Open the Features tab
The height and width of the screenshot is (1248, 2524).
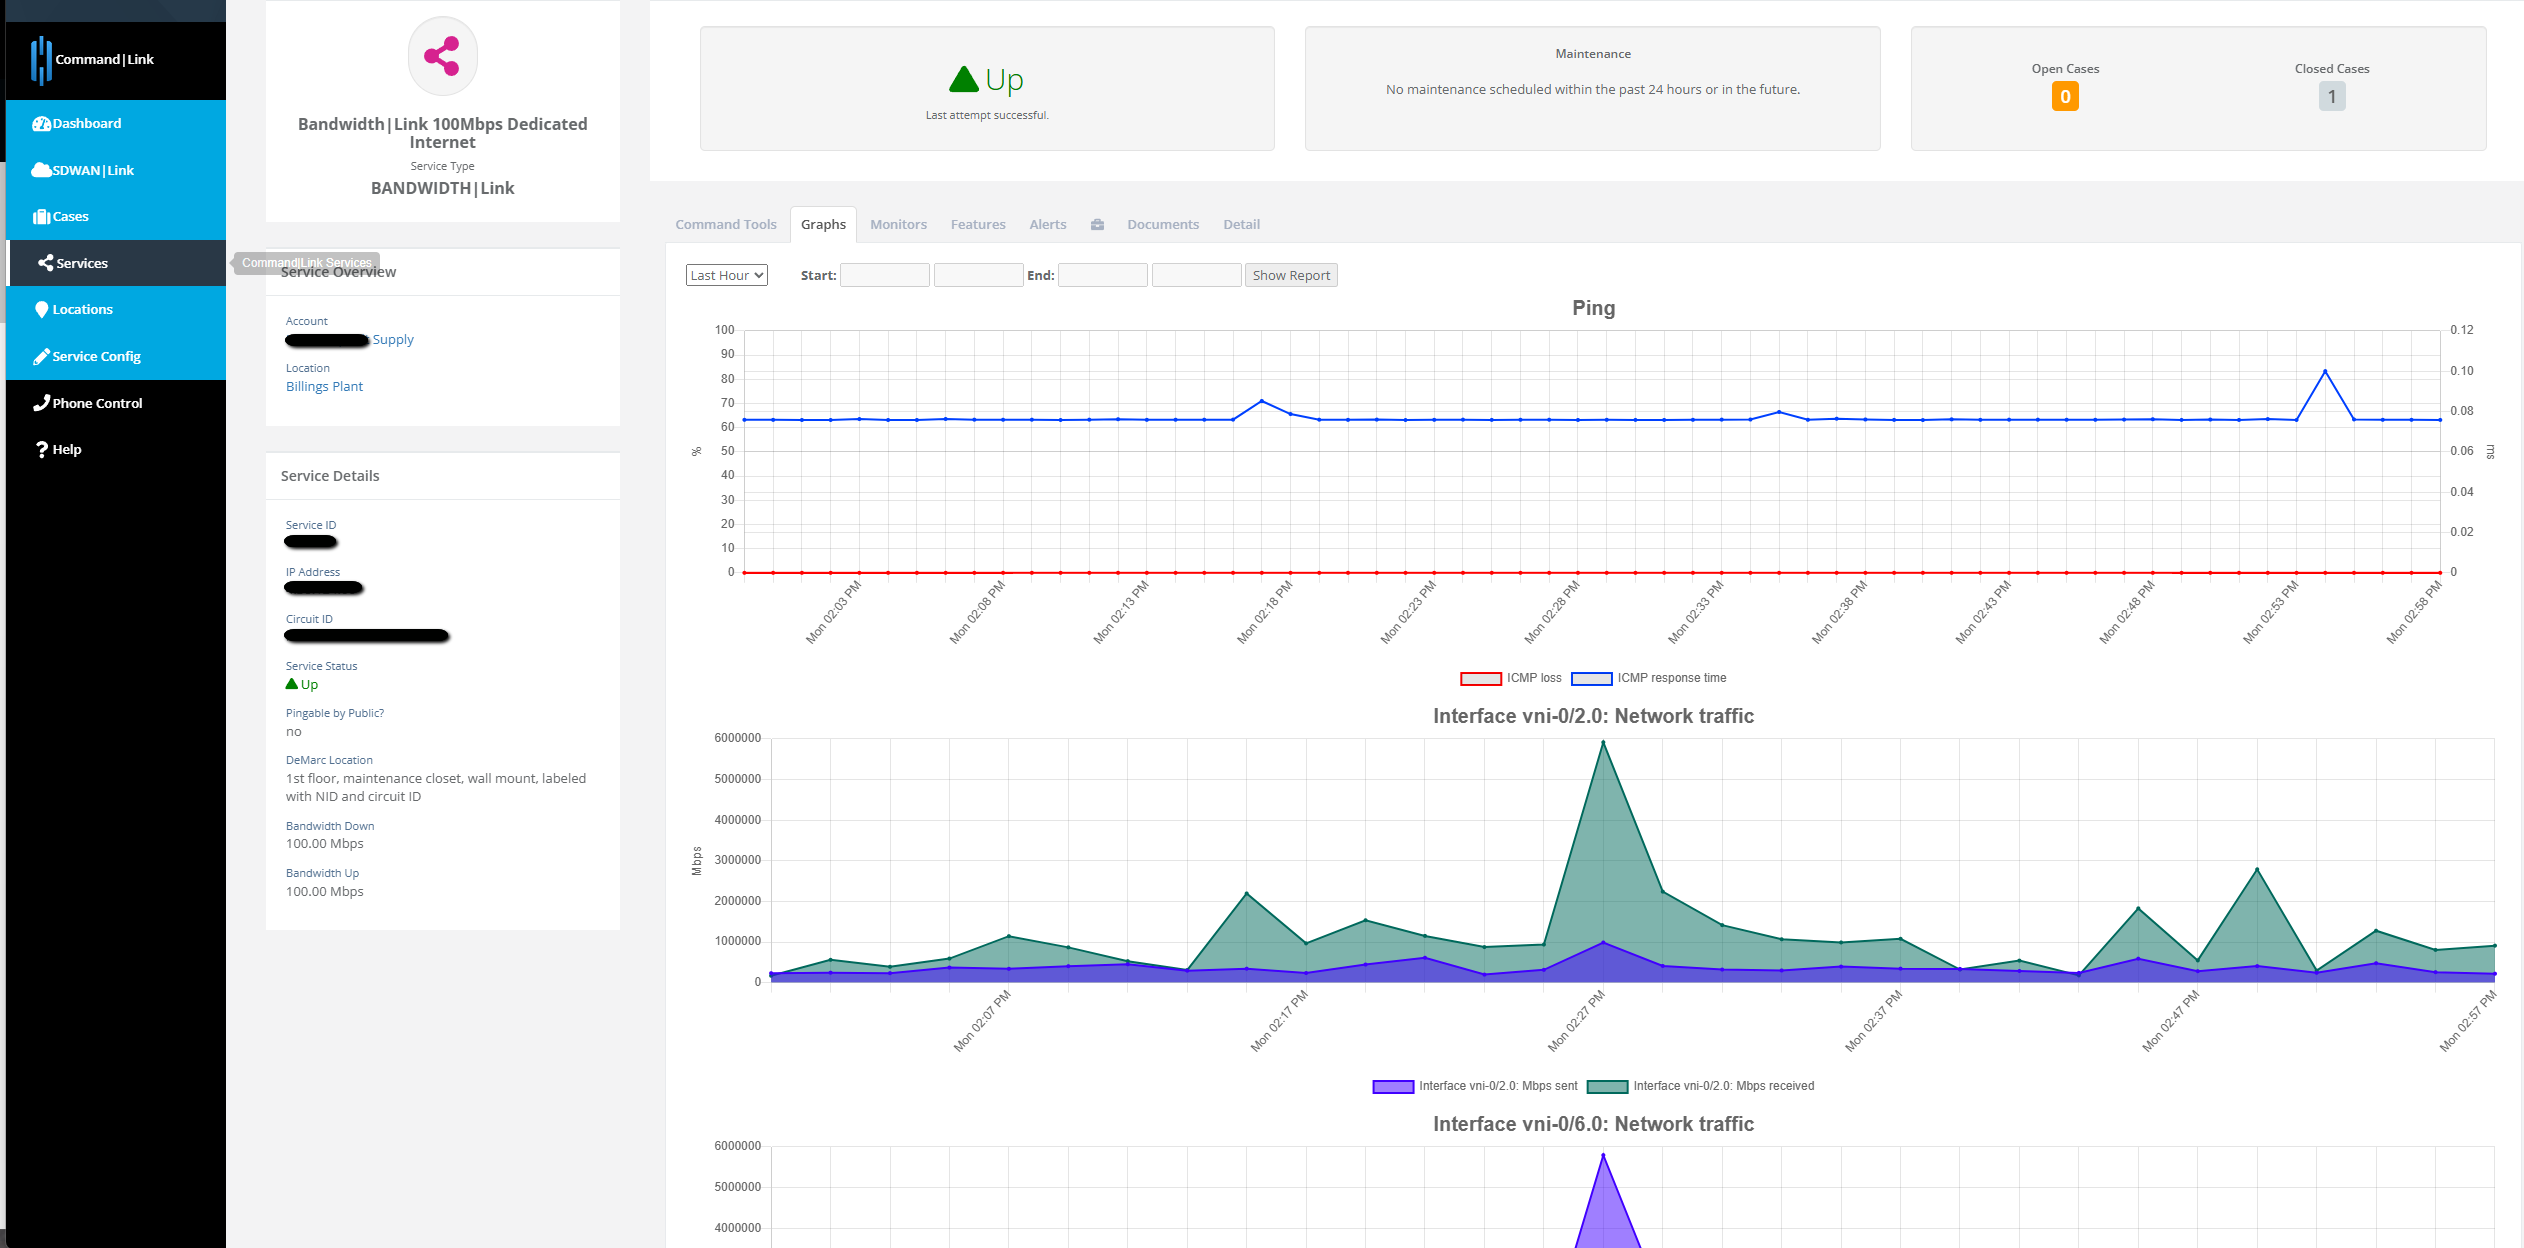[978, 225]
